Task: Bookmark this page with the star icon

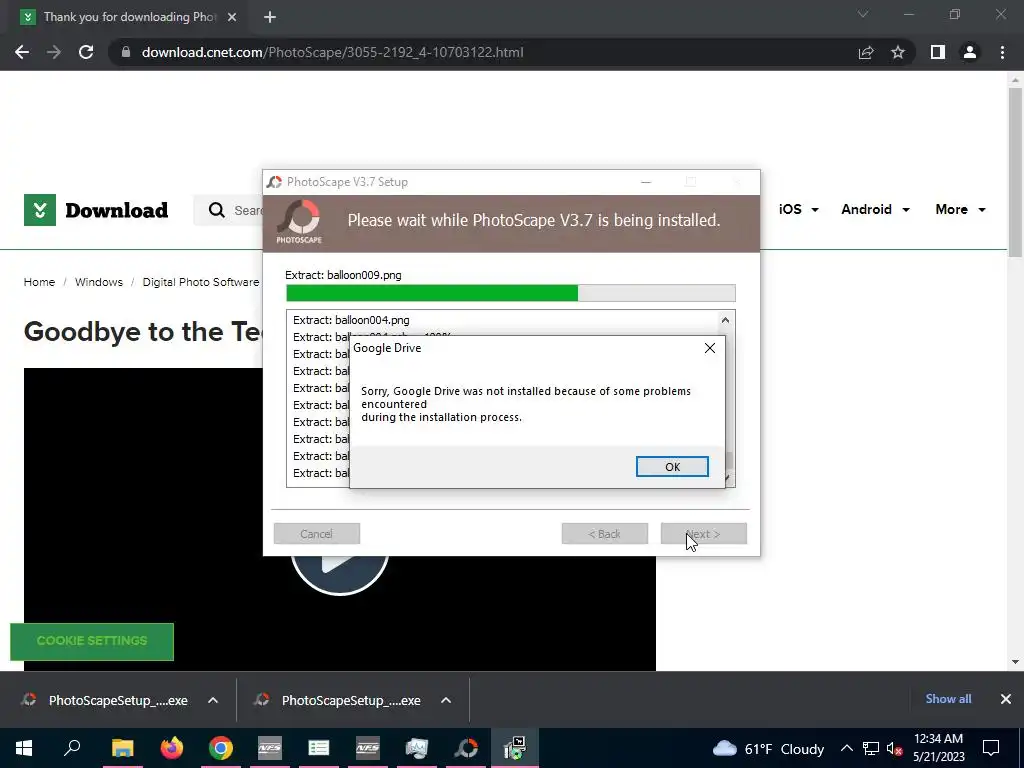Action: coord(898,52)
